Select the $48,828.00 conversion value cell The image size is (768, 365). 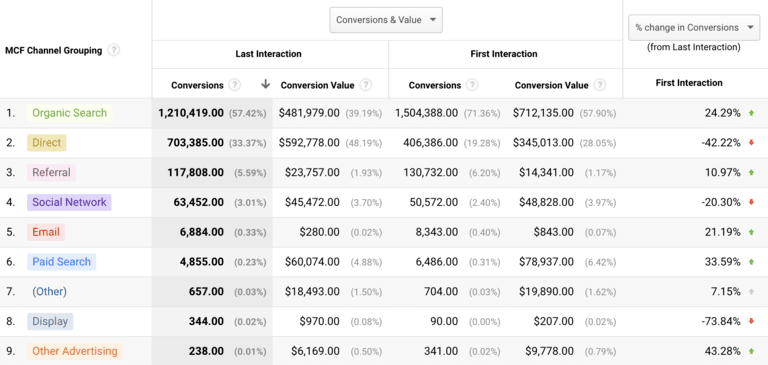pyautogui.click(x=546, y=202)
